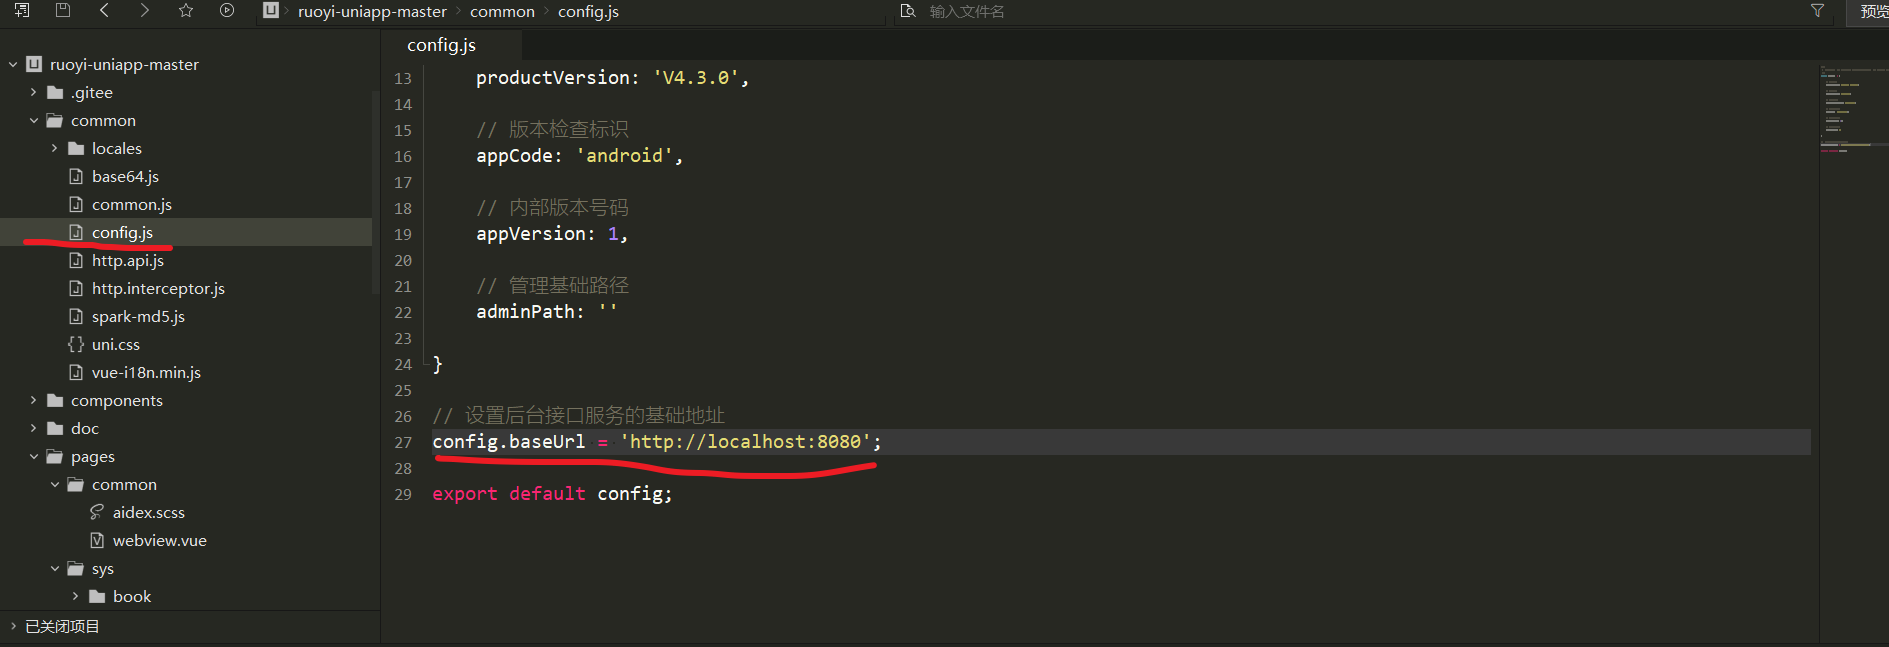Click the spark-md5.js file icon
This screenshot has height=647, width=1889.
coord(76,316)
